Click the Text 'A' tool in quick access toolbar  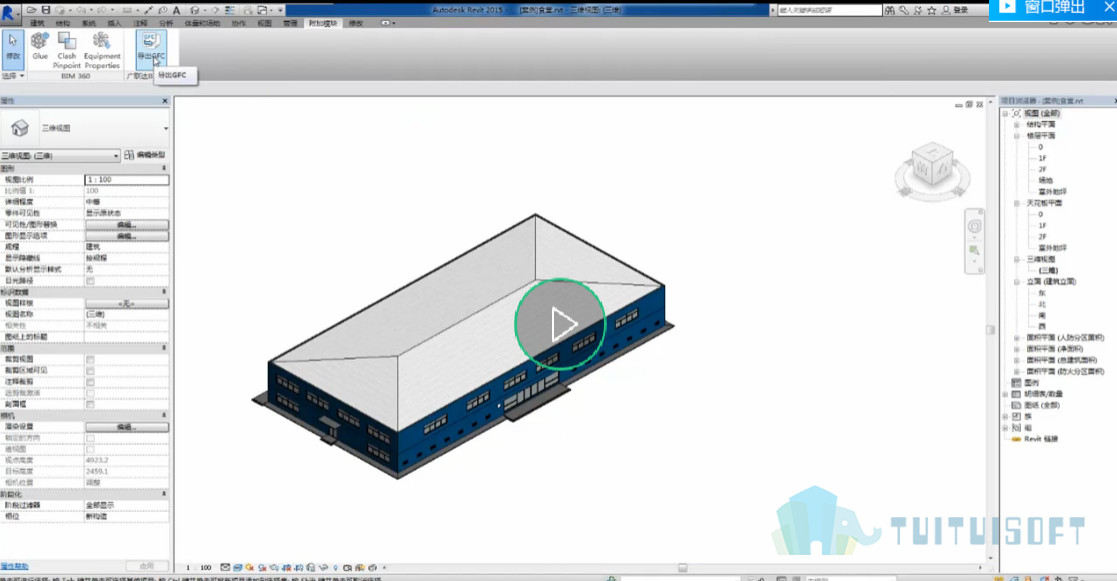pyautogui.click(x=176, y=10)
